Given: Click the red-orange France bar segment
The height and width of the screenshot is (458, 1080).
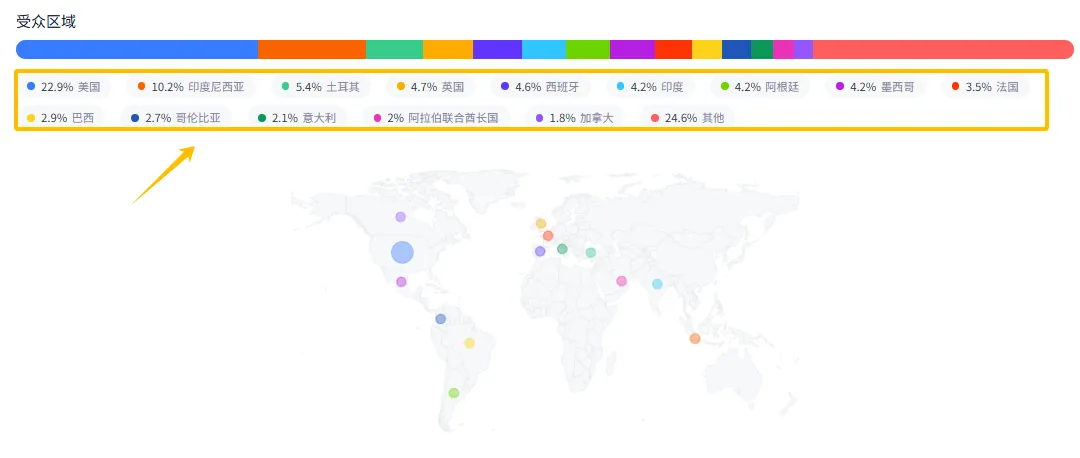Looking at the screenshot, I should (x=673, y=50).
